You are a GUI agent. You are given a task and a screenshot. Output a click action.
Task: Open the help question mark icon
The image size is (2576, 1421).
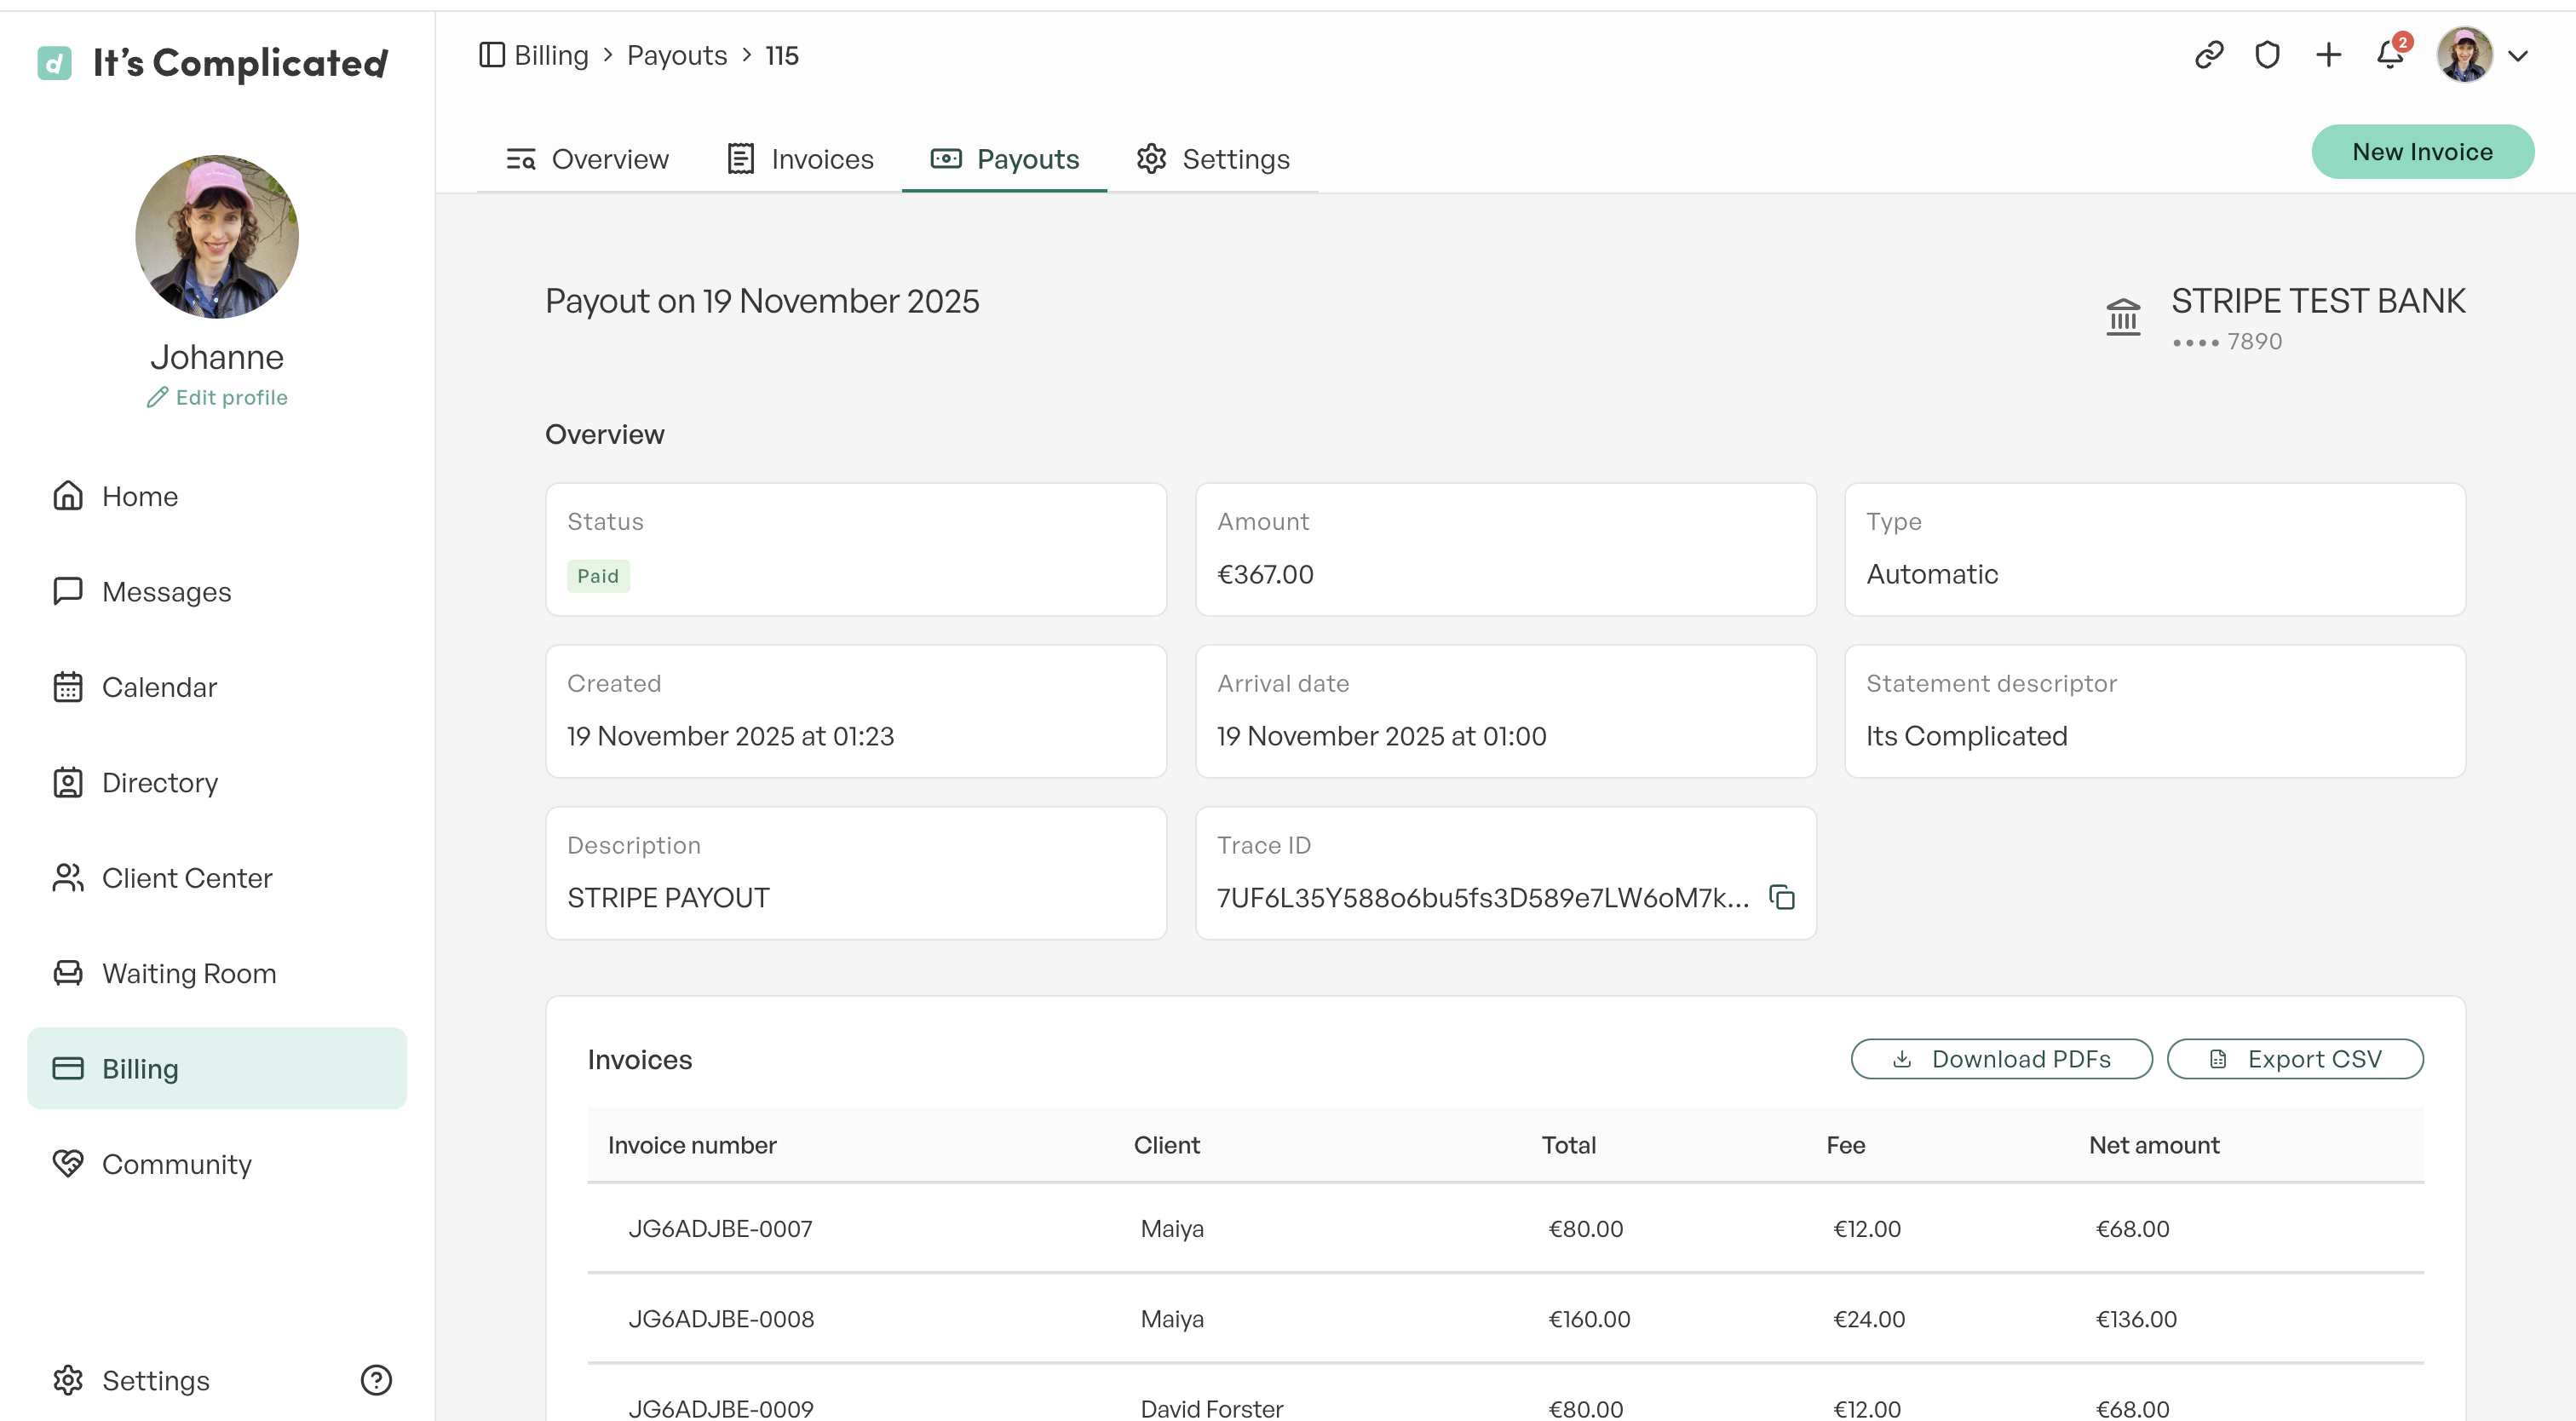pyautogui.click(x=376, y=1380)
